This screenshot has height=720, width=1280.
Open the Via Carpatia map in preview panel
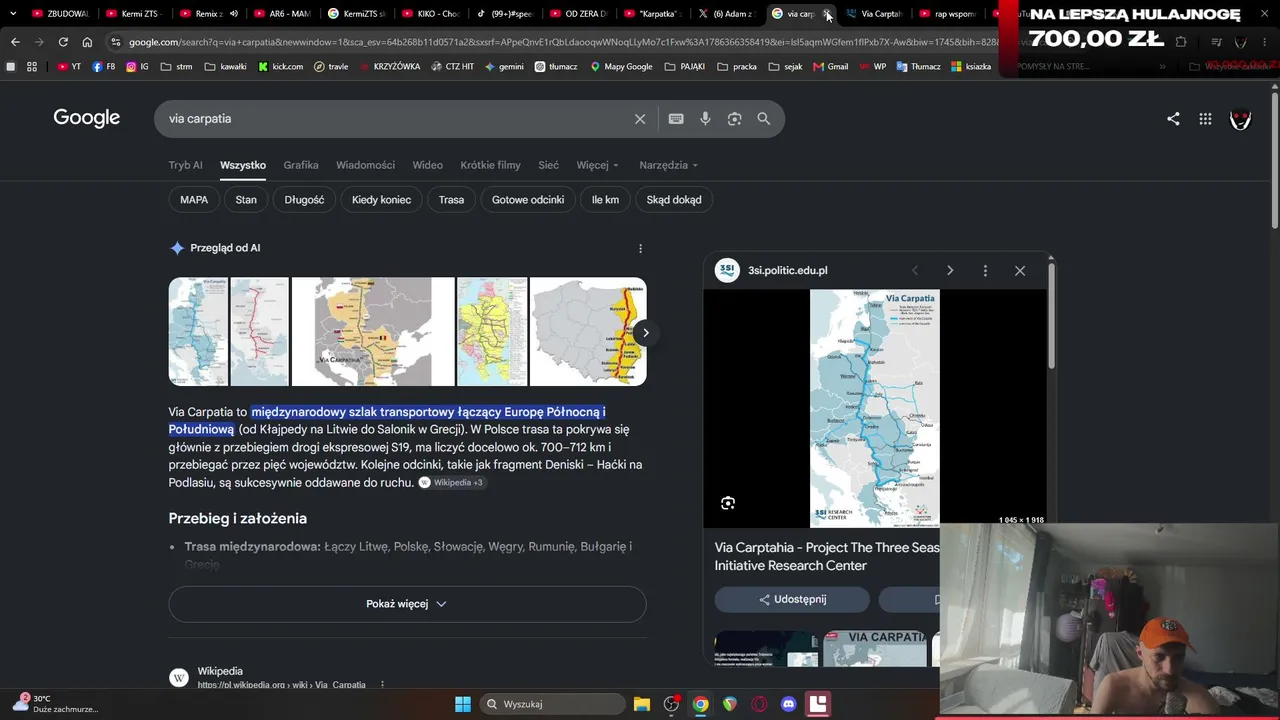click(874, 408)
